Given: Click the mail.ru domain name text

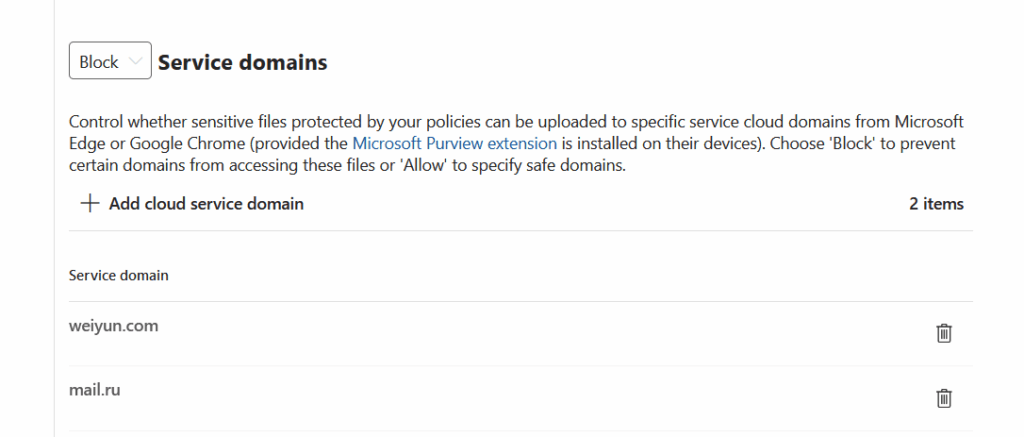Looking at the screenshot, I should [94, 390].
